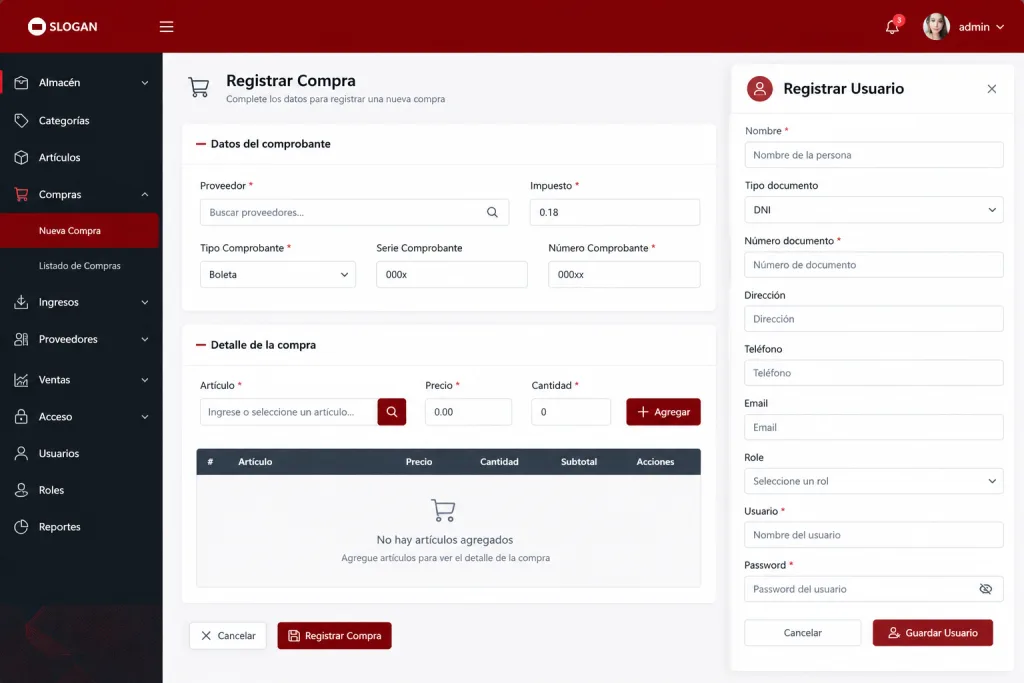1024x683 pixels.
Task: Expand the Ingresos menu chevron
Action: point(145,302)
